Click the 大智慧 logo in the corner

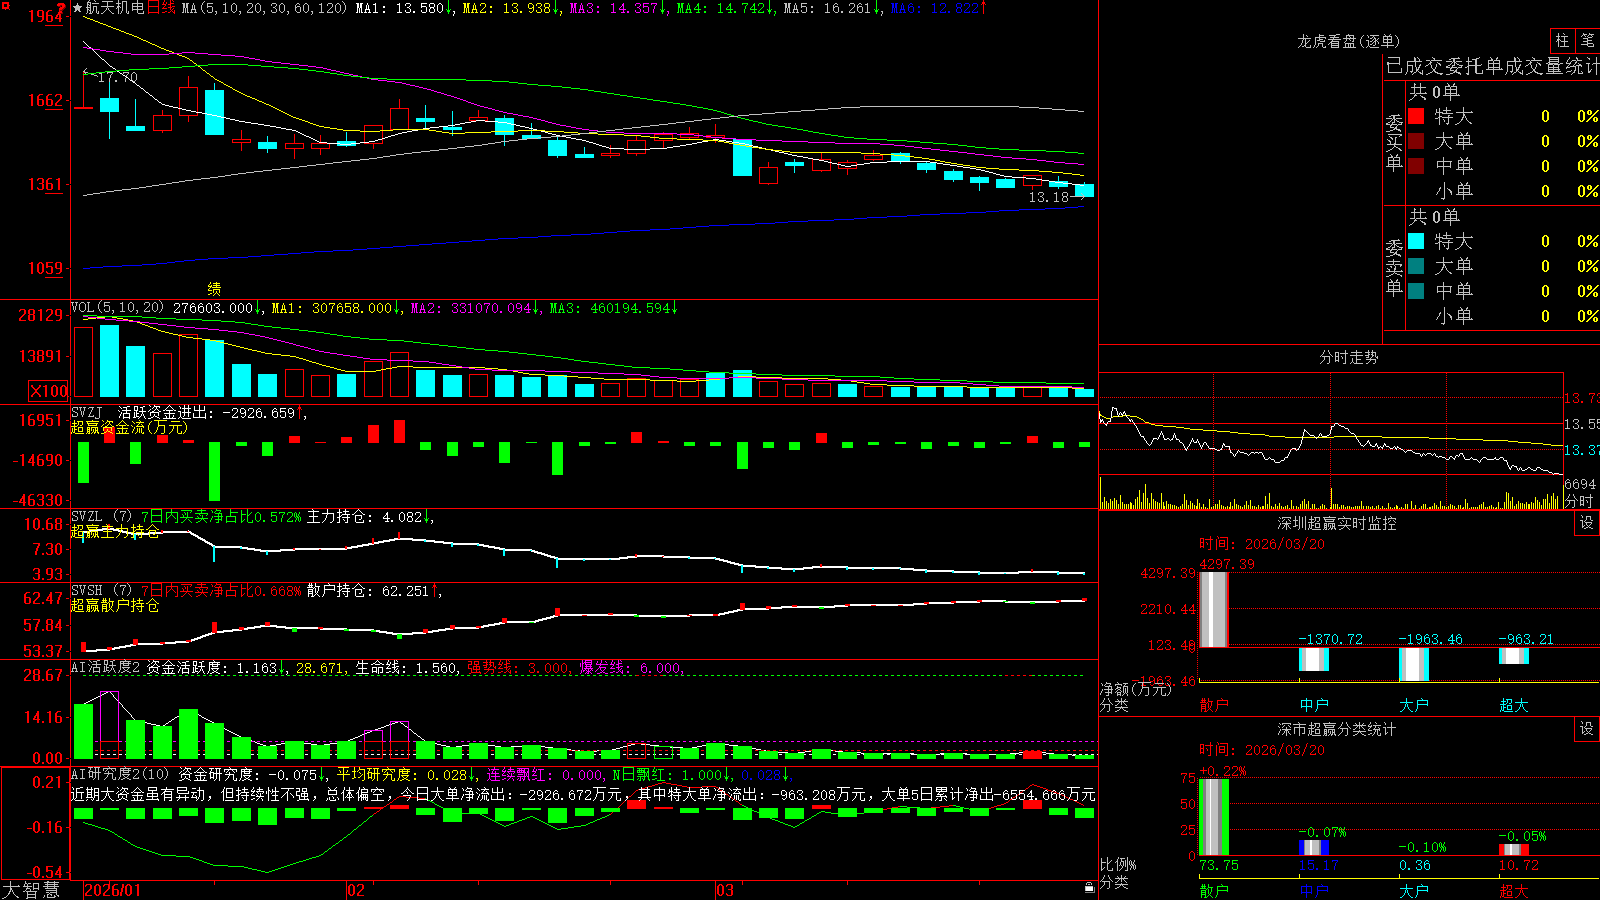tap(31, 890)
